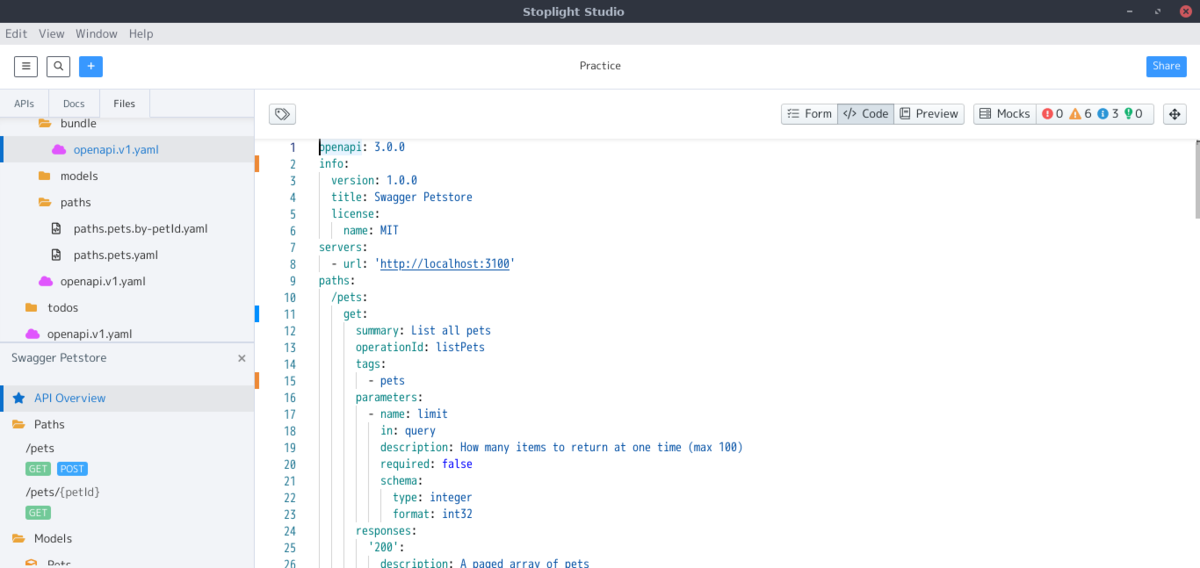Click the bundle folder icon
Screen dimensions: 1200x568
click(44, 124)
